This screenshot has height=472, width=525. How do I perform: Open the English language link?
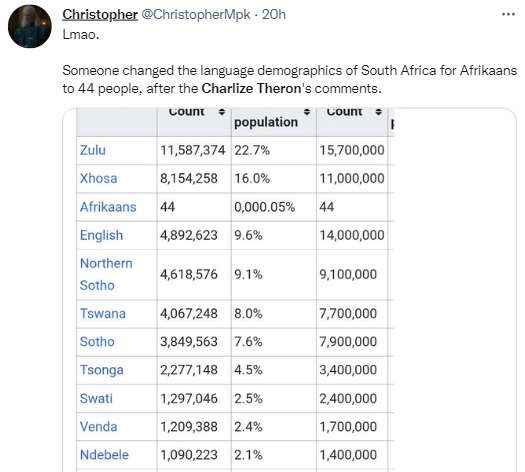101,235
